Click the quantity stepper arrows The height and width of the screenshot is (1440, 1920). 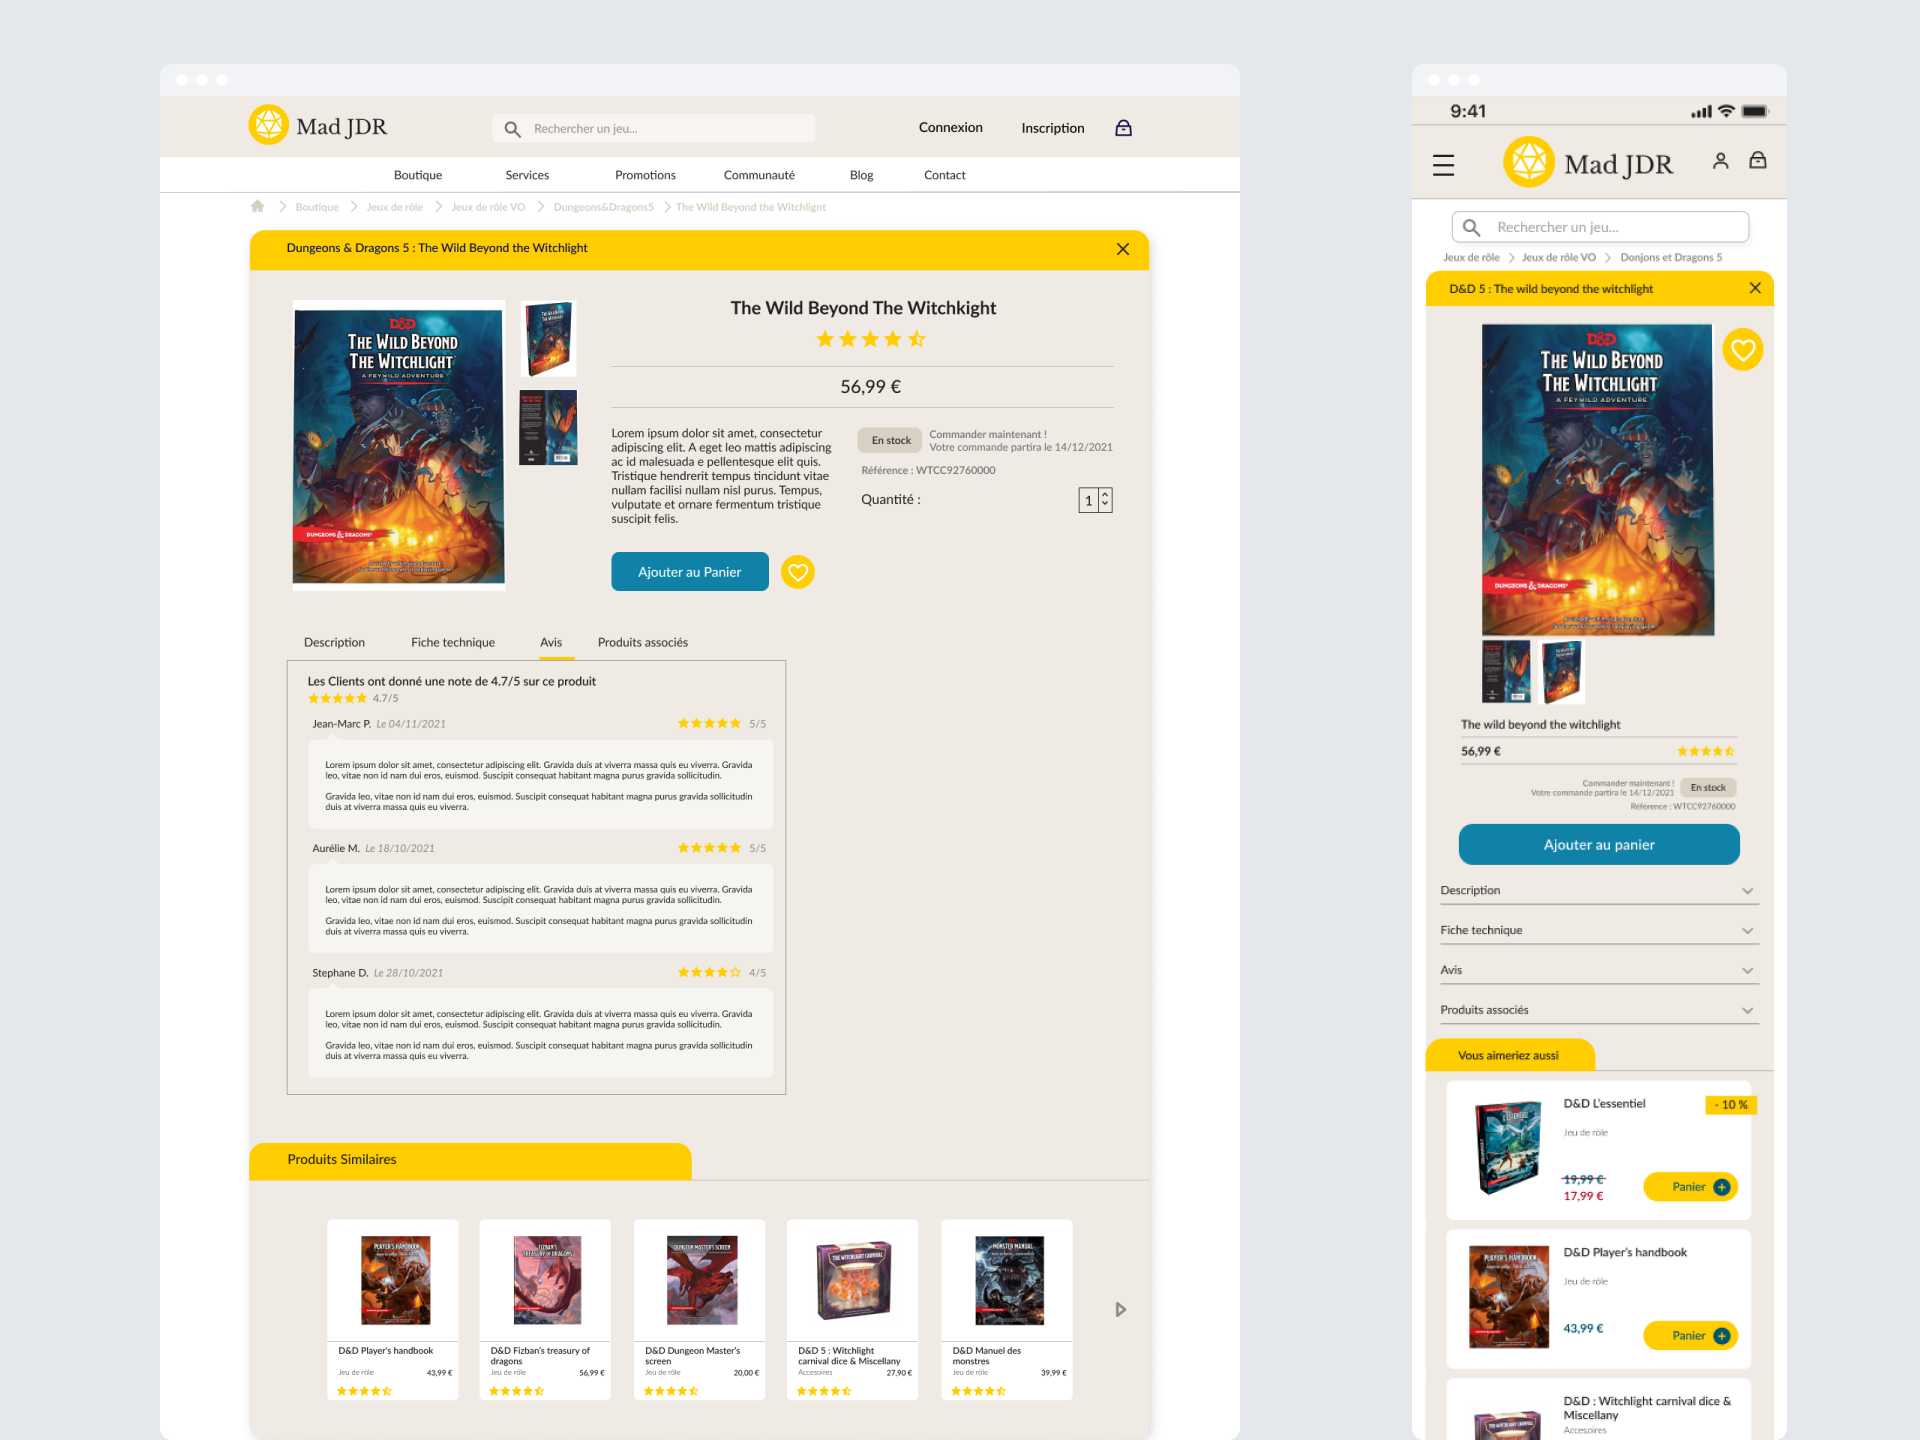click(x=1105, y=500)
